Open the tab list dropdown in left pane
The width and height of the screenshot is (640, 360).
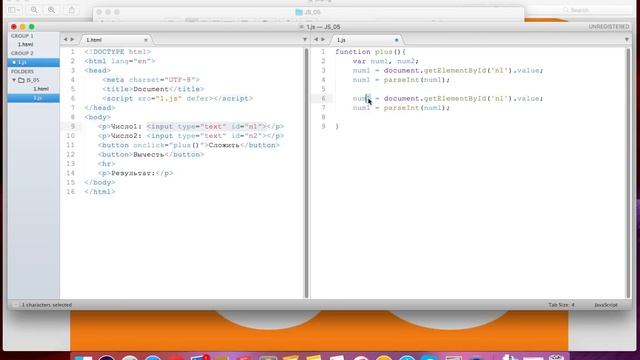pos(304,40)
